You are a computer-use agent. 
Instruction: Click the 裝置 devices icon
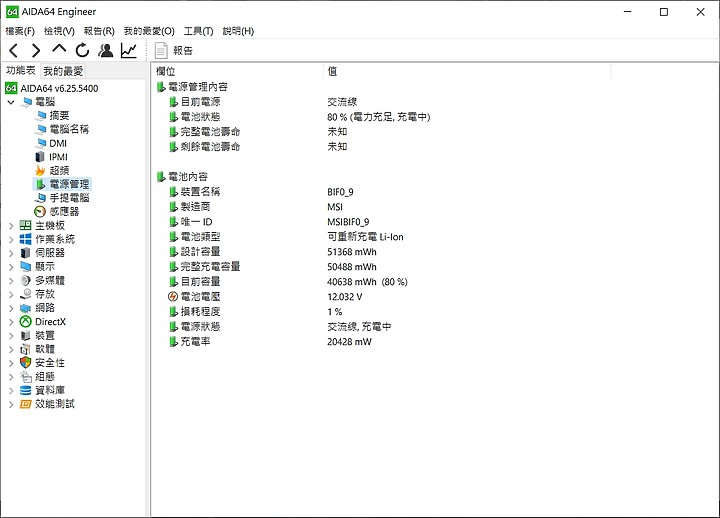(x=26, y=335)
